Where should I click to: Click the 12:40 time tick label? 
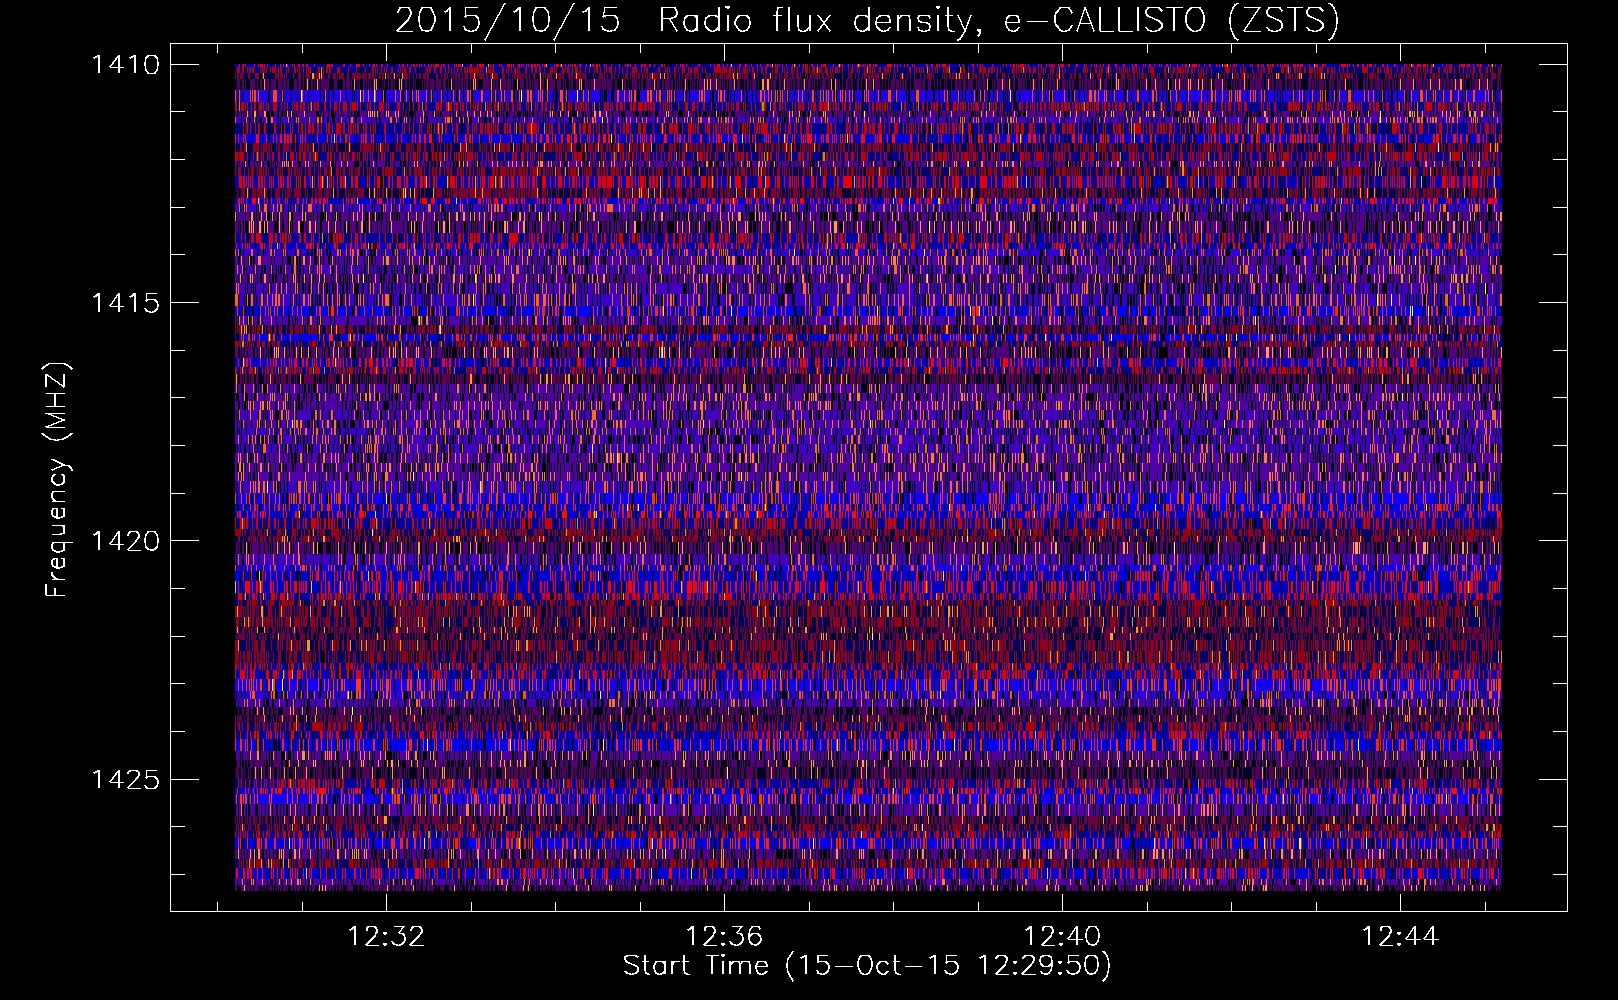coord(1062,936)
